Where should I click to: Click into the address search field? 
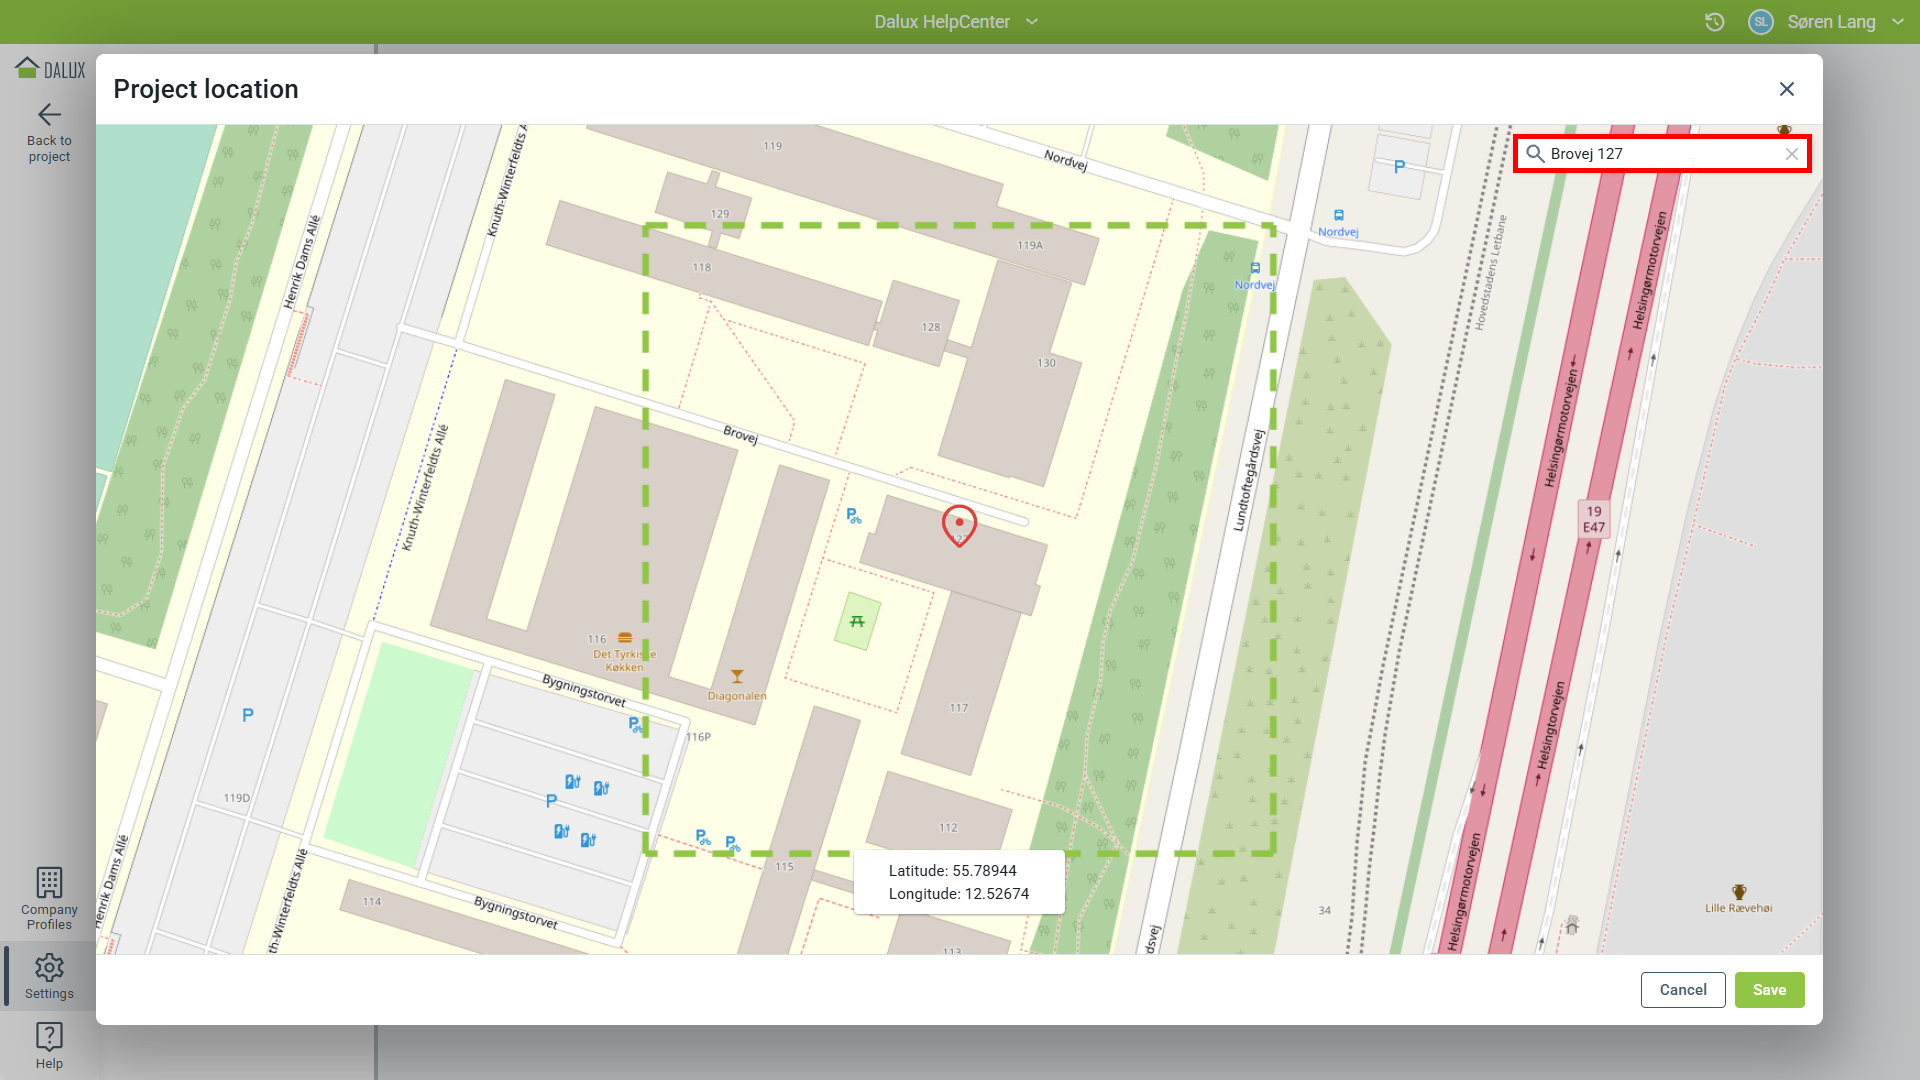[x=1660, y=154]
